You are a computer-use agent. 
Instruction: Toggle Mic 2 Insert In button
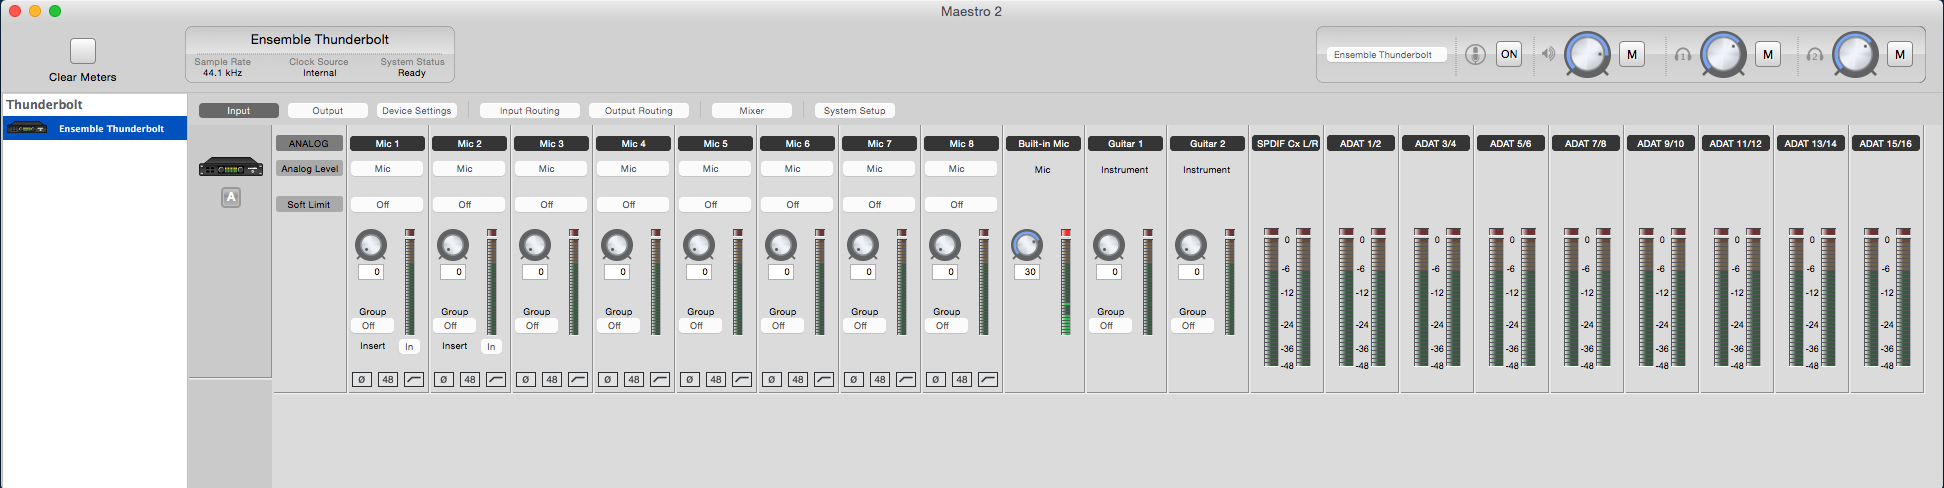click(x=491, y=346)
